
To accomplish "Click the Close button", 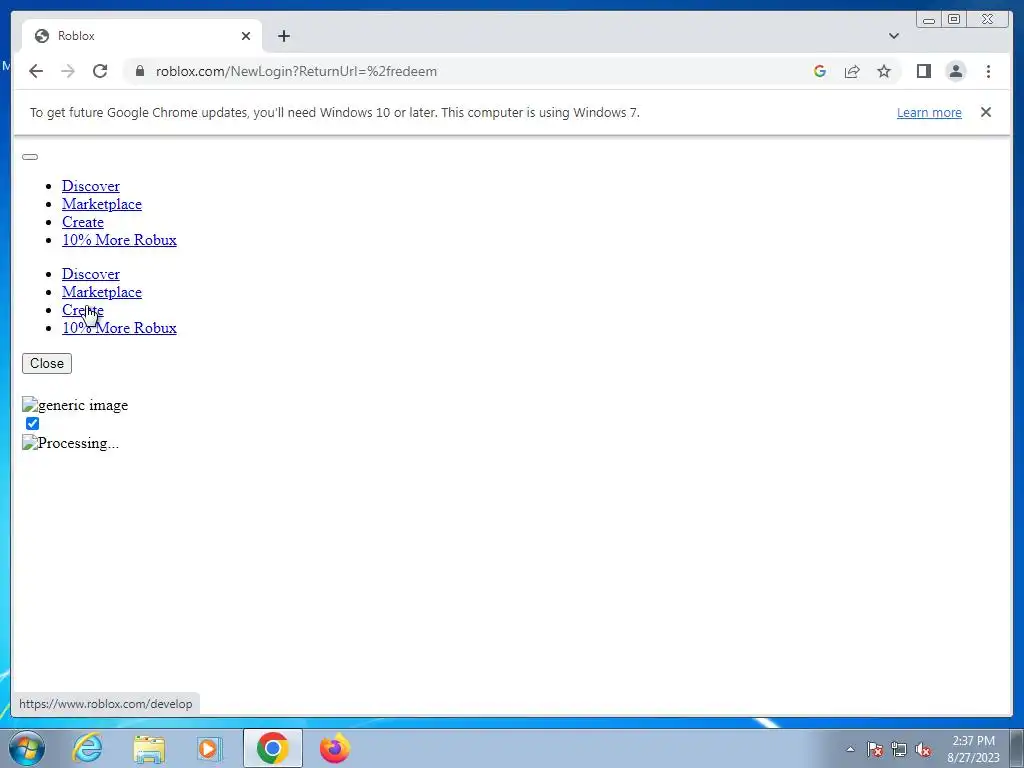I will pos(47,364).
